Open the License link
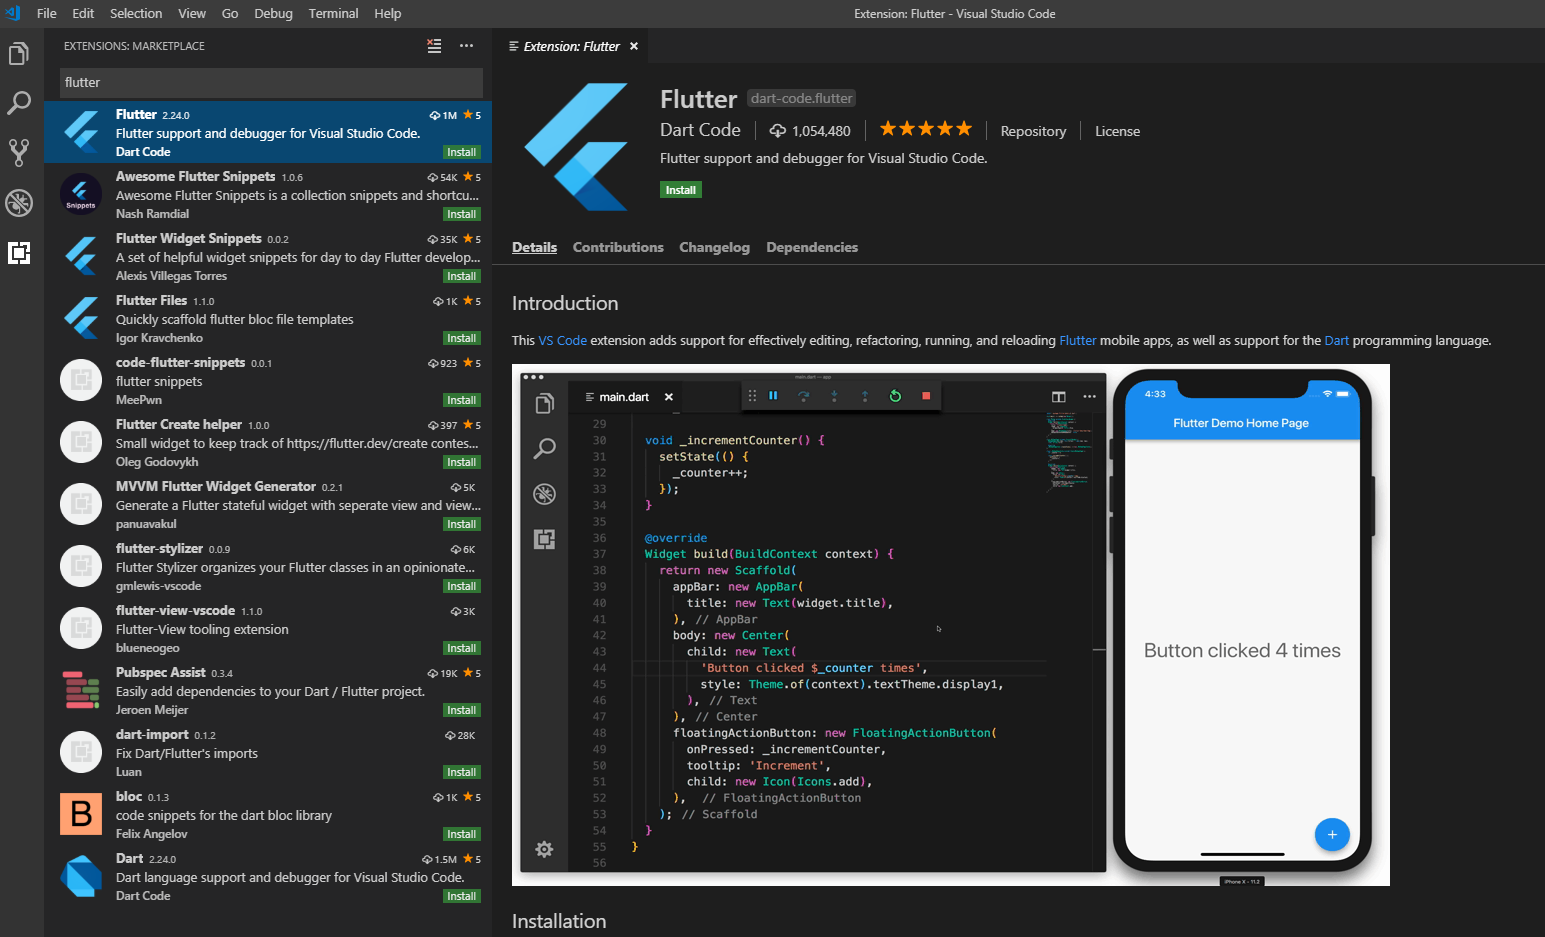 [x=1117, y=130]
